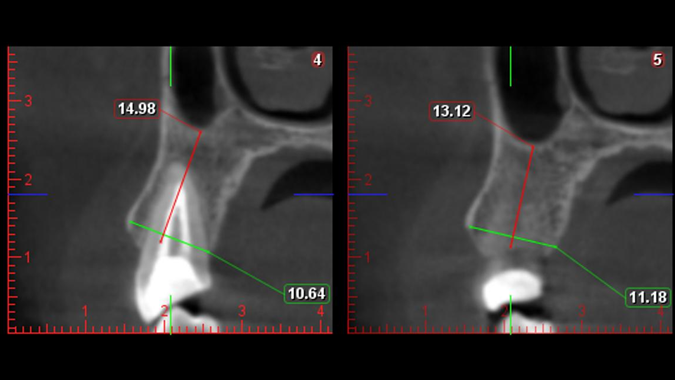
Task: Click top green crosshair marker in slice 5
Action: click(511, 67)
